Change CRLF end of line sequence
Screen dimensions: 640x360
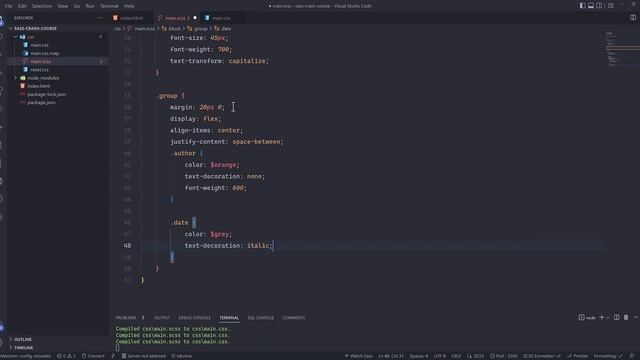456,356
